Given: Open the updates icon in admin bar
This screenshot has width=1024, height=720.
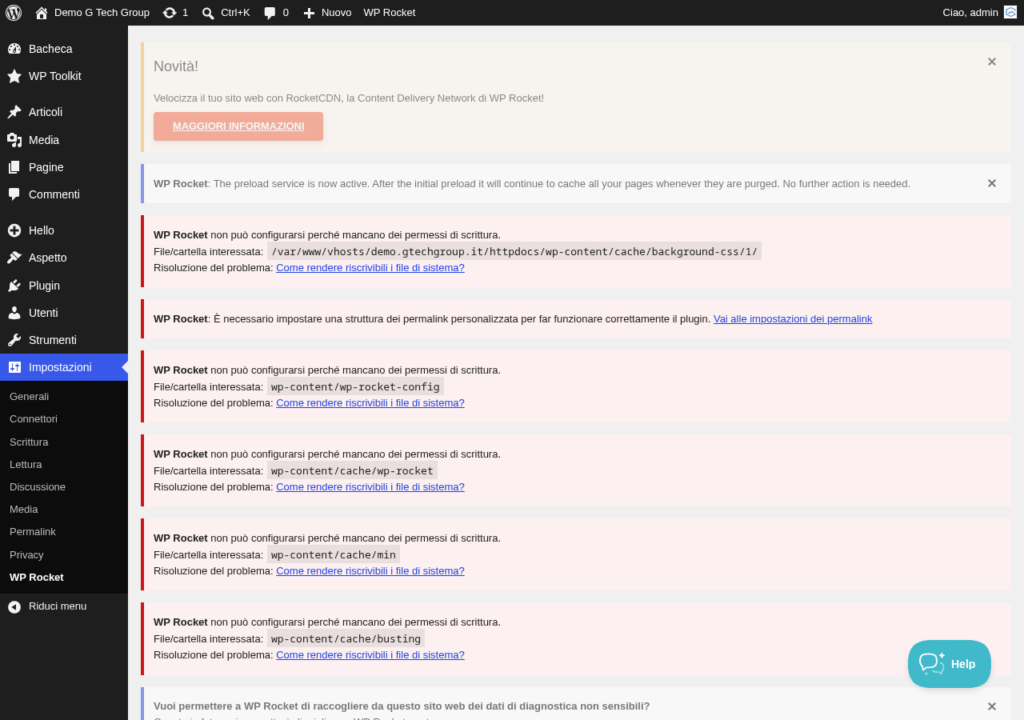Looking at the screenshot, I should coord(169,12).
